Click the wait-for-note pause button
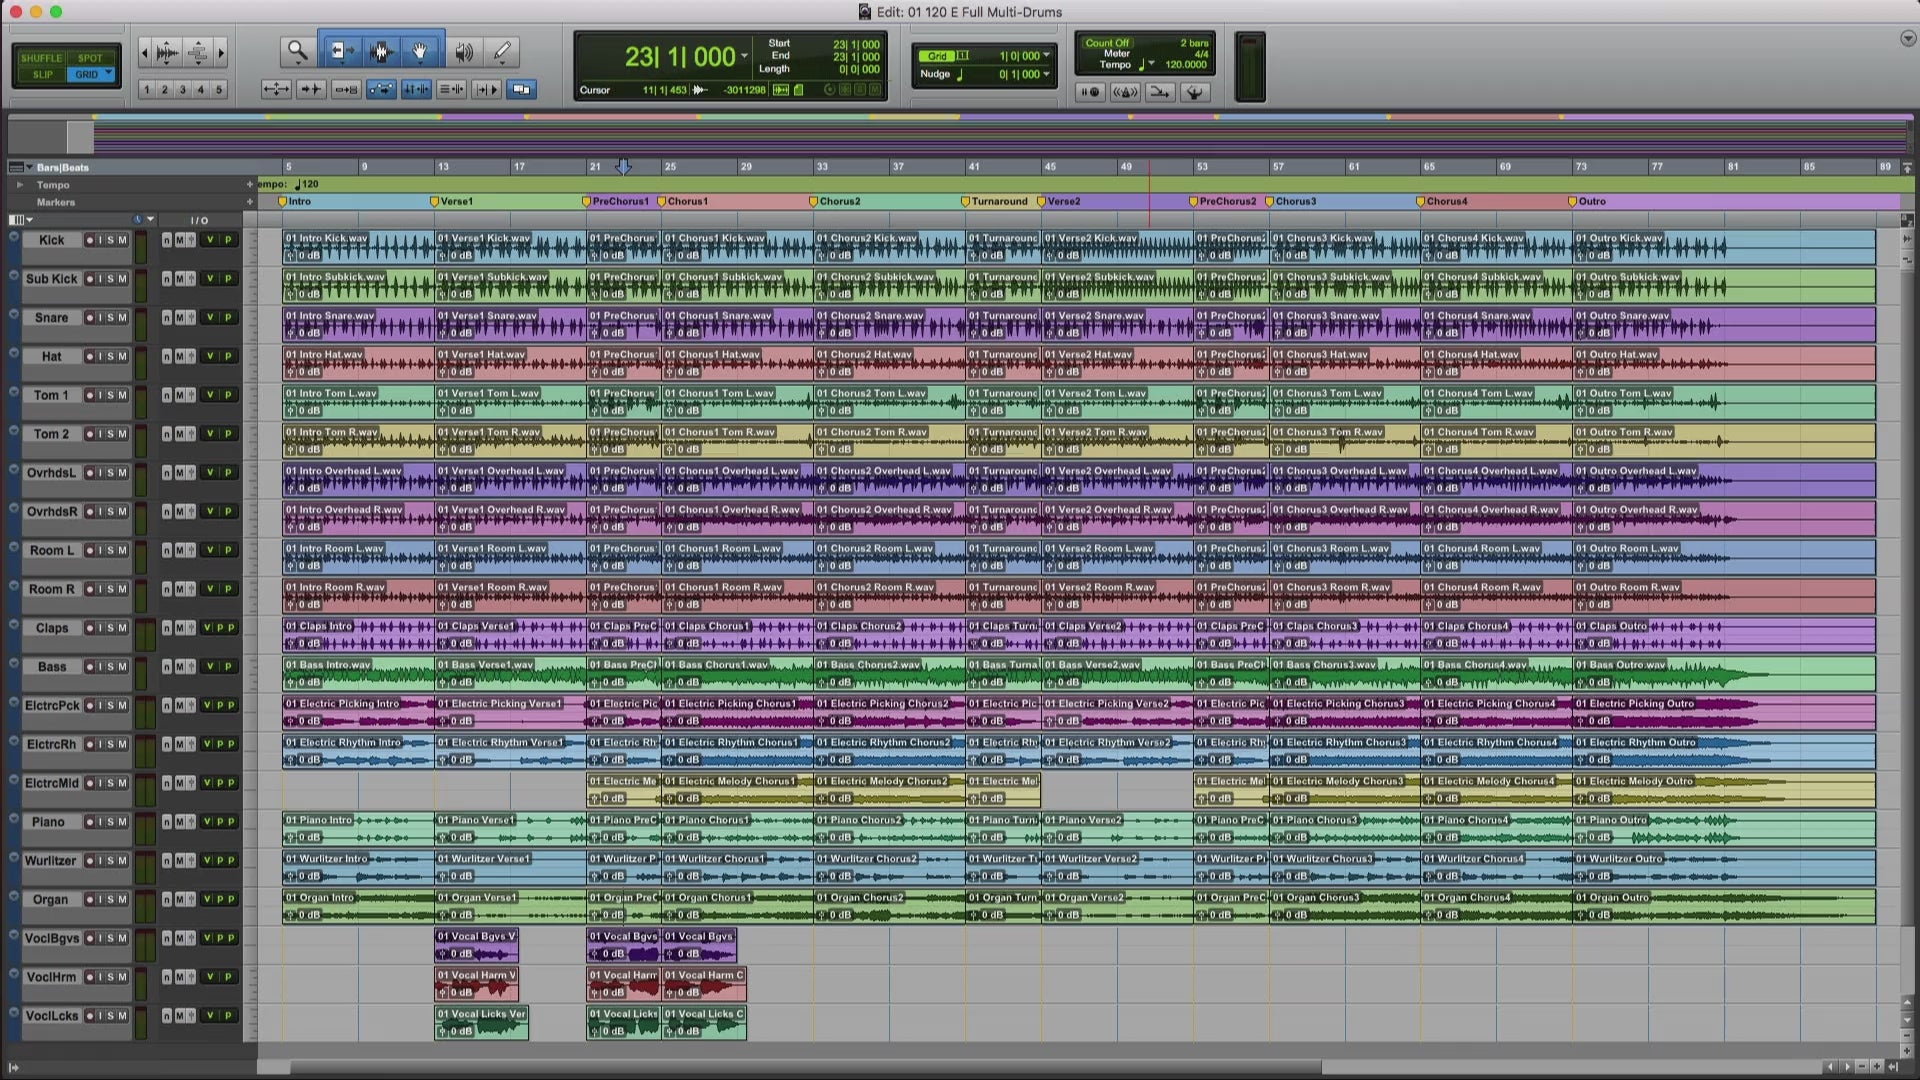Screen dimensions: 1920x1080 (1090, 92)
